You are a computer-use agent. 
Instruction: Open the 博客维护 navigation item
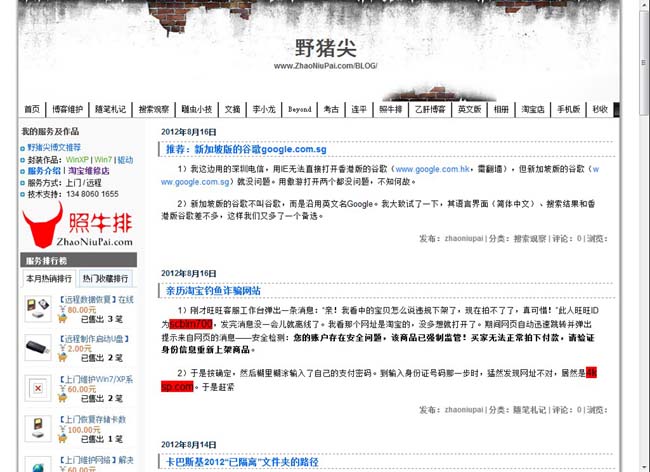[x=67, y=109]
